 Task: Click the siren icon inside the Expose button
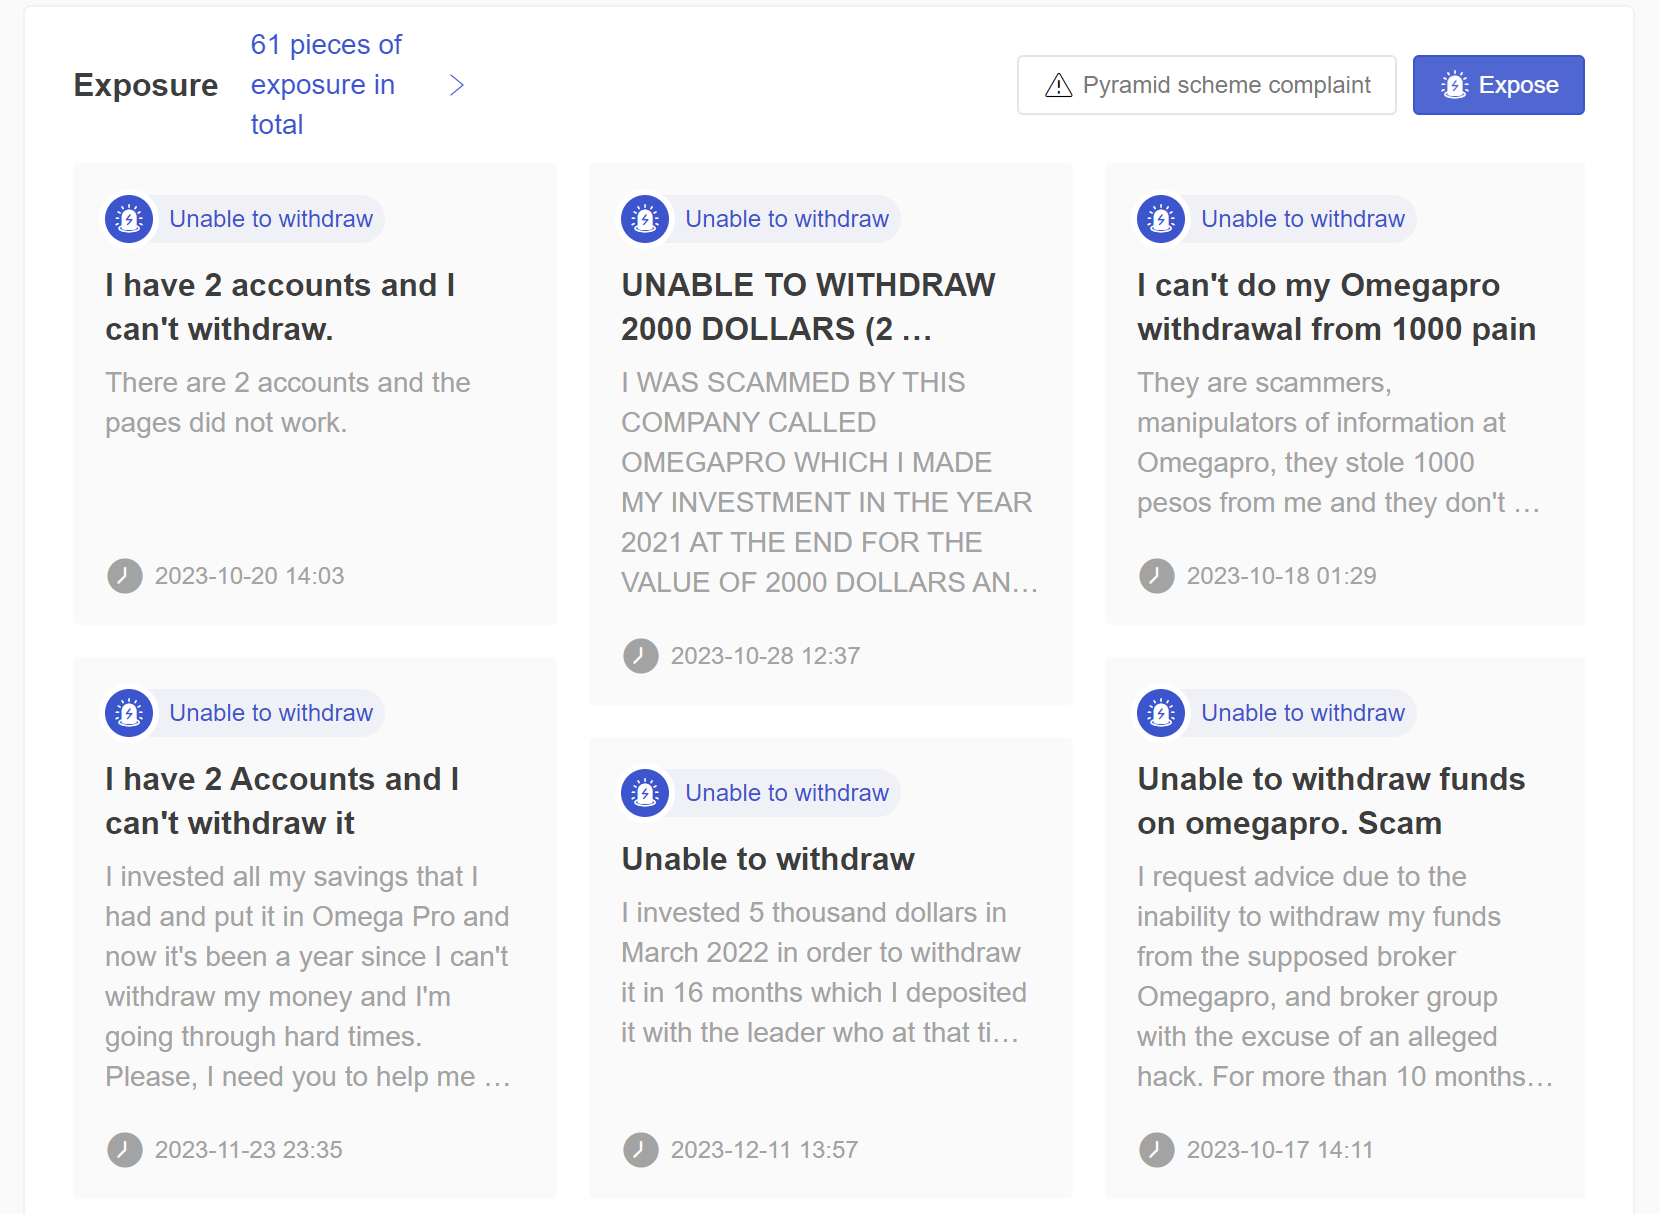(x=1455, y=85)
